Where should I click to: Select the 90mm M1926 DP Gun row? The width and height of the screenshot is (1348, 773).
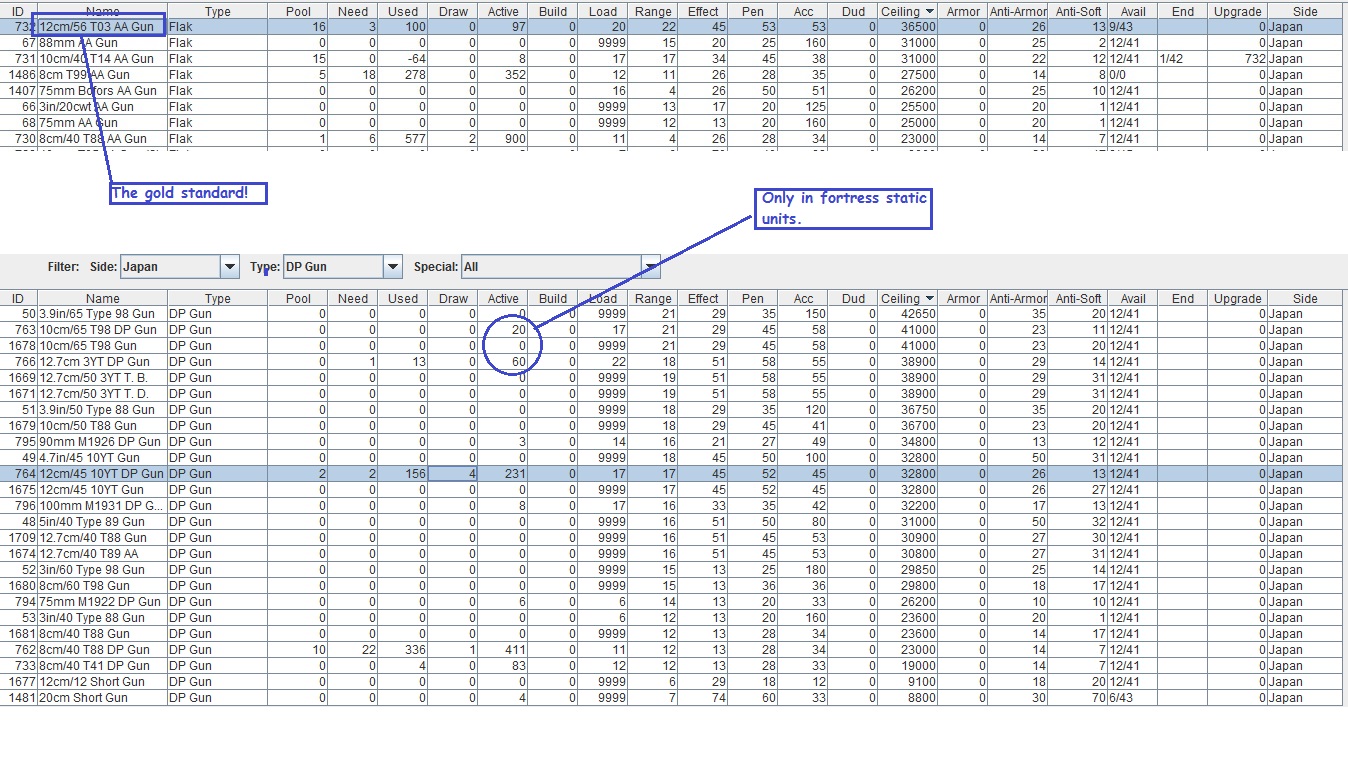click(671, 442)
